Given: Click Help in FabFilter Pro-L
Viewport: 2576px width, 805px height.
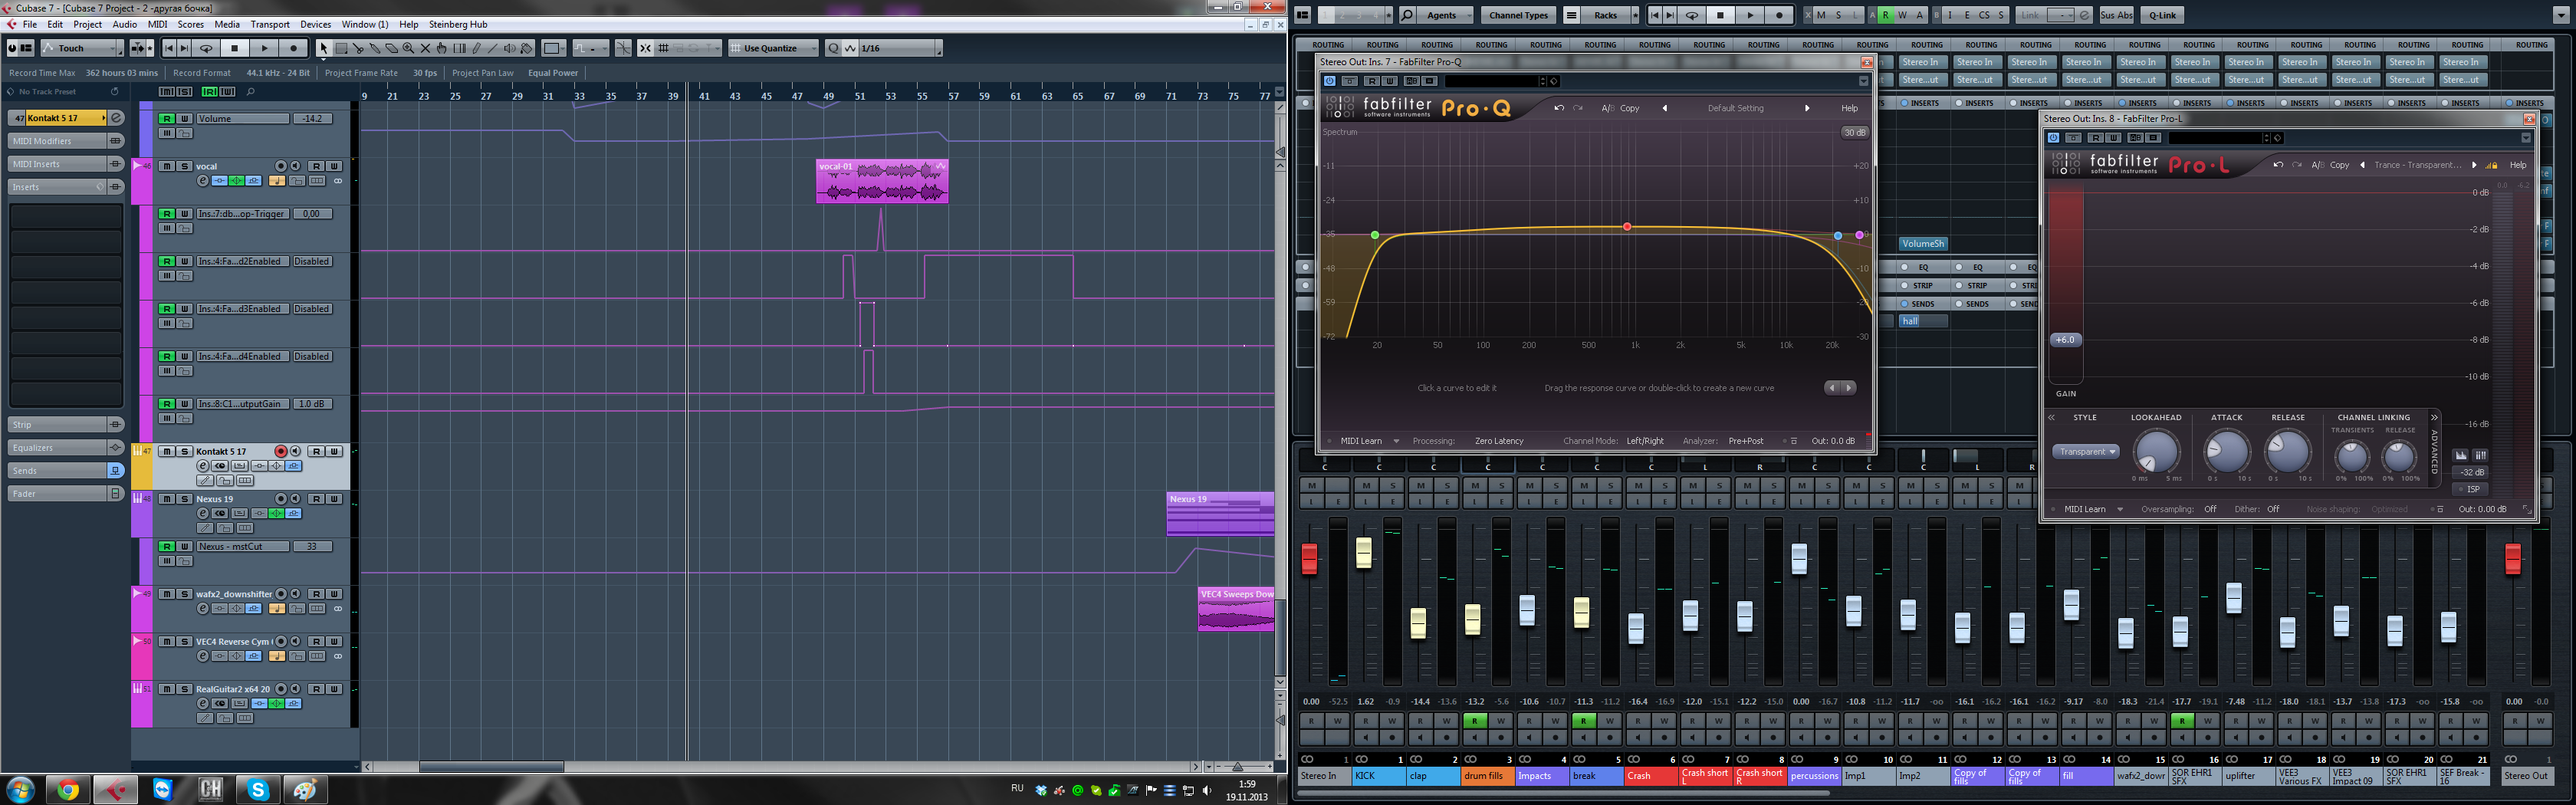Looking at the screenshot, I should point(2518,165).
